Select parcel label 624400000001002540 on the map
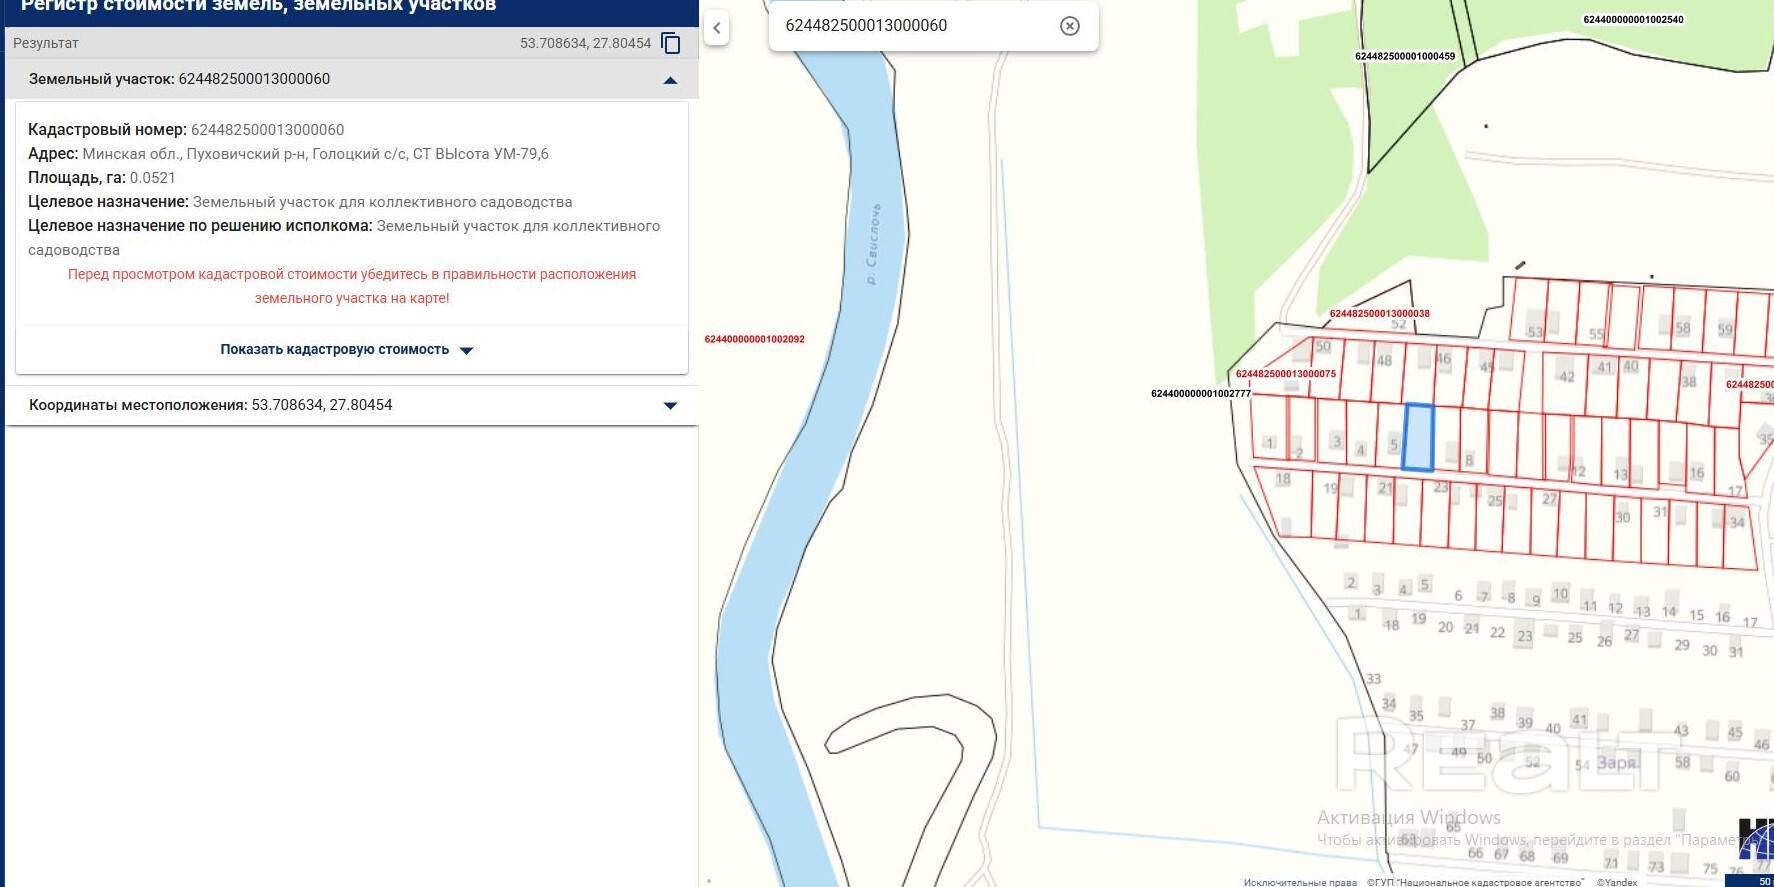The image size is (1774, 887). click(x=1633, y=20)
